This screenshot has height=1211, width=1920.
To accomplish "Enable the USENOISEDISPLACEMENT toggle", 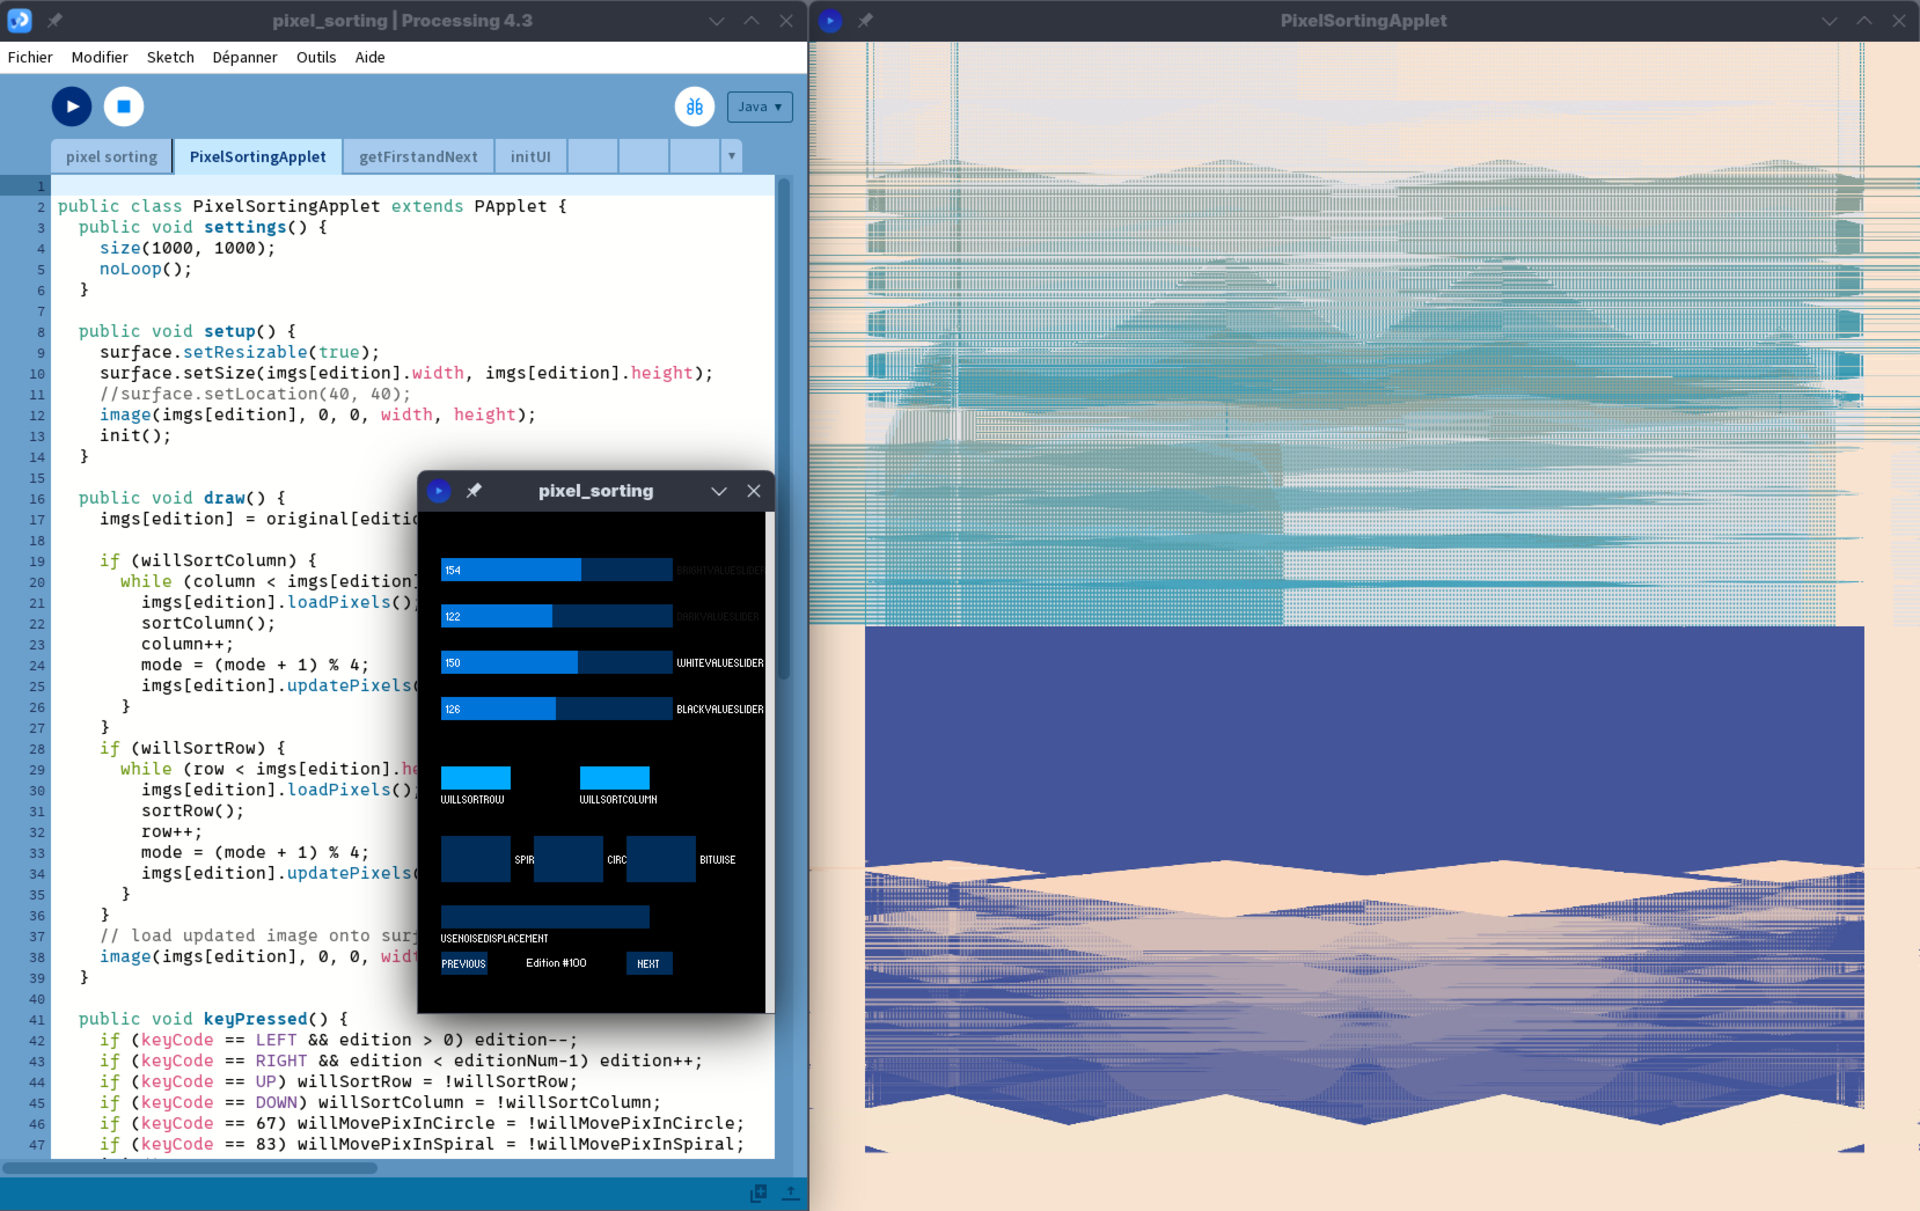I will point(544,917).
